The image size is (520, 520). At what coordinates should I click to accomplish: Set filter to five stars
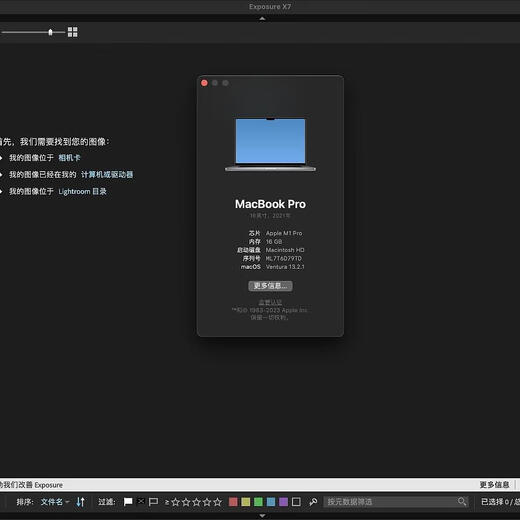tap(218, 502)
